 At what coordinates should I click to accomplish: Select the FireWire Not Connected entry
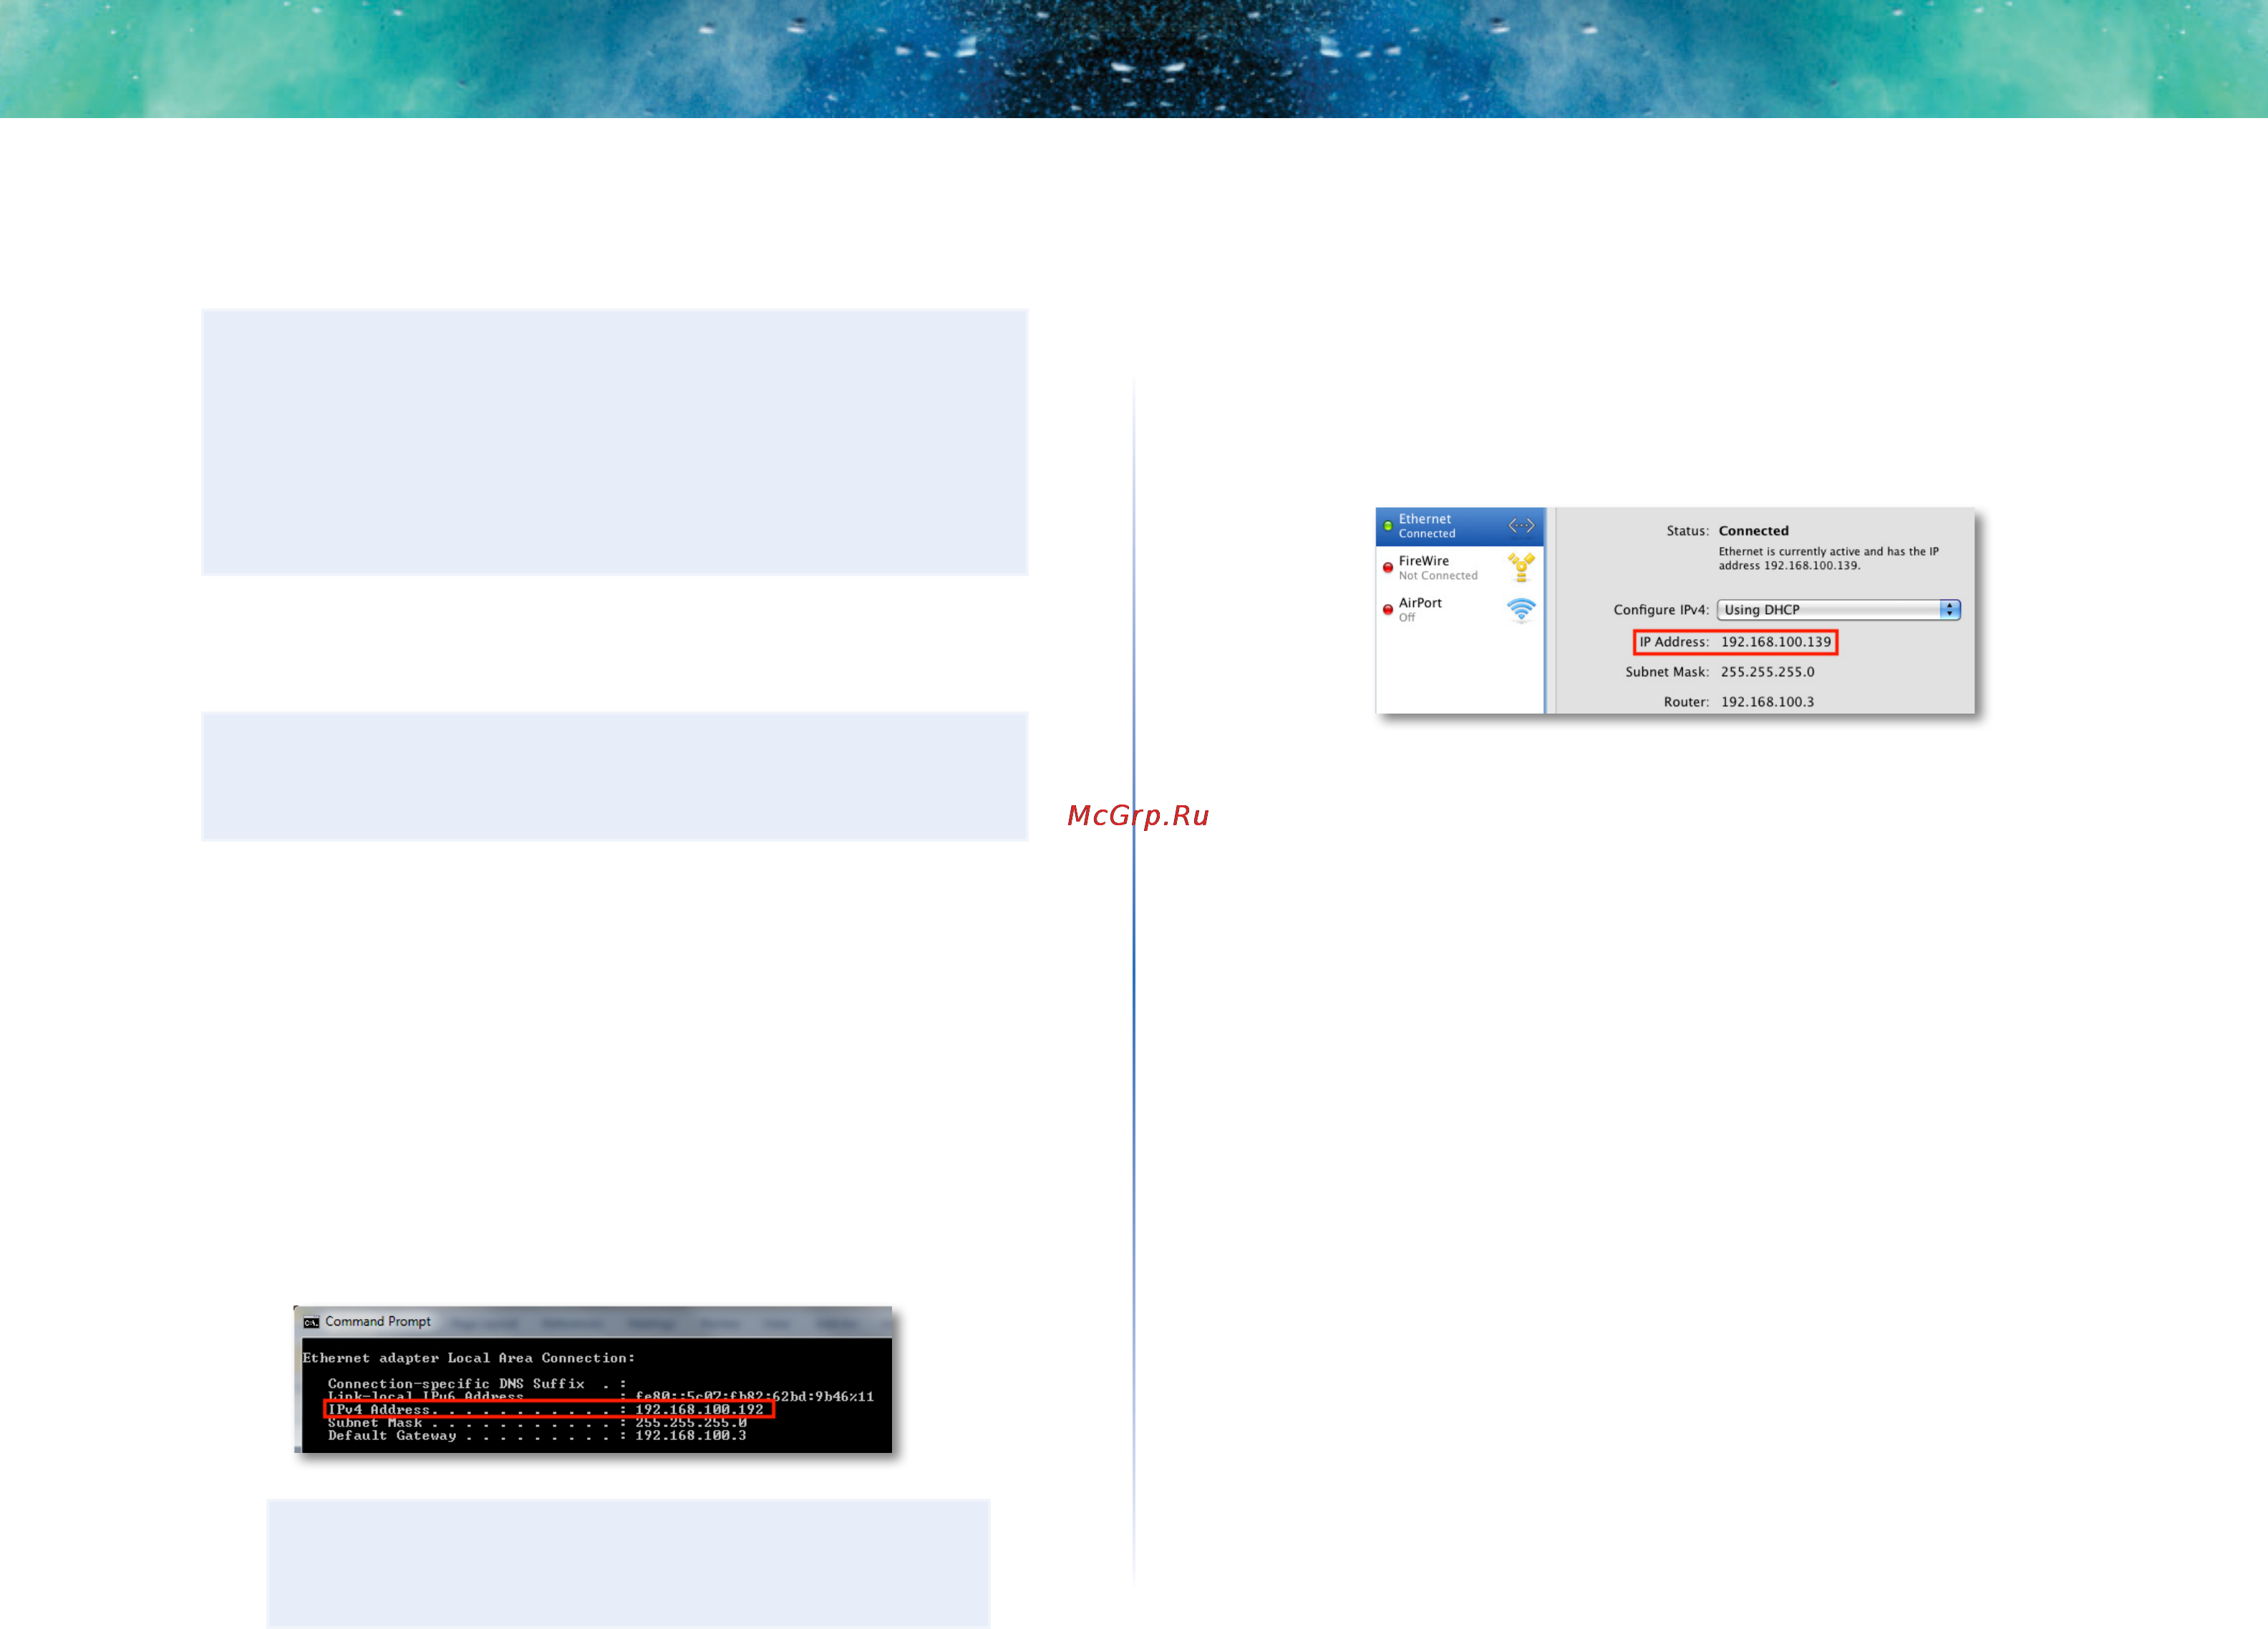coord(1459,568)
